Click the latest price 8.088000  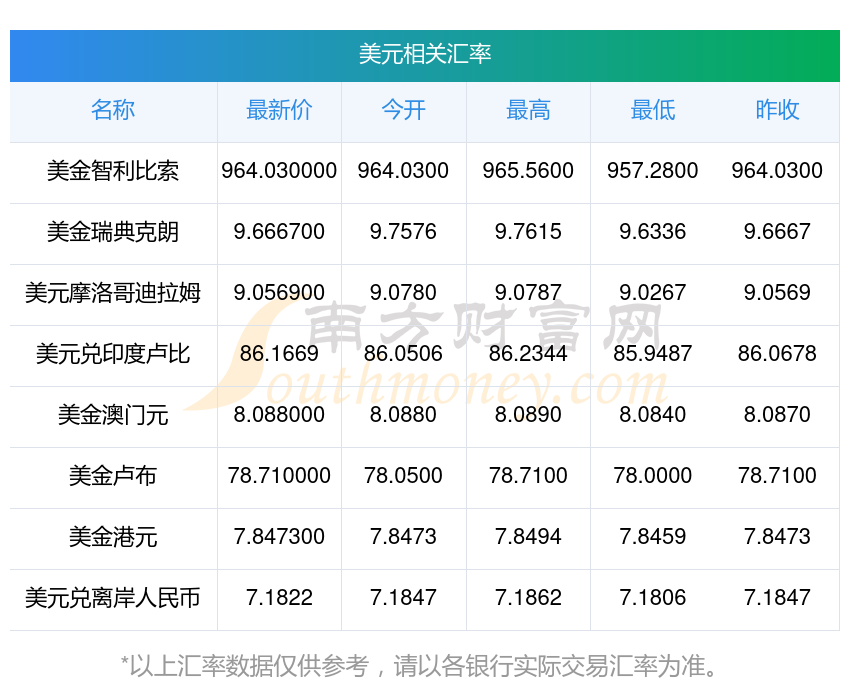click(x=279, y=415)
